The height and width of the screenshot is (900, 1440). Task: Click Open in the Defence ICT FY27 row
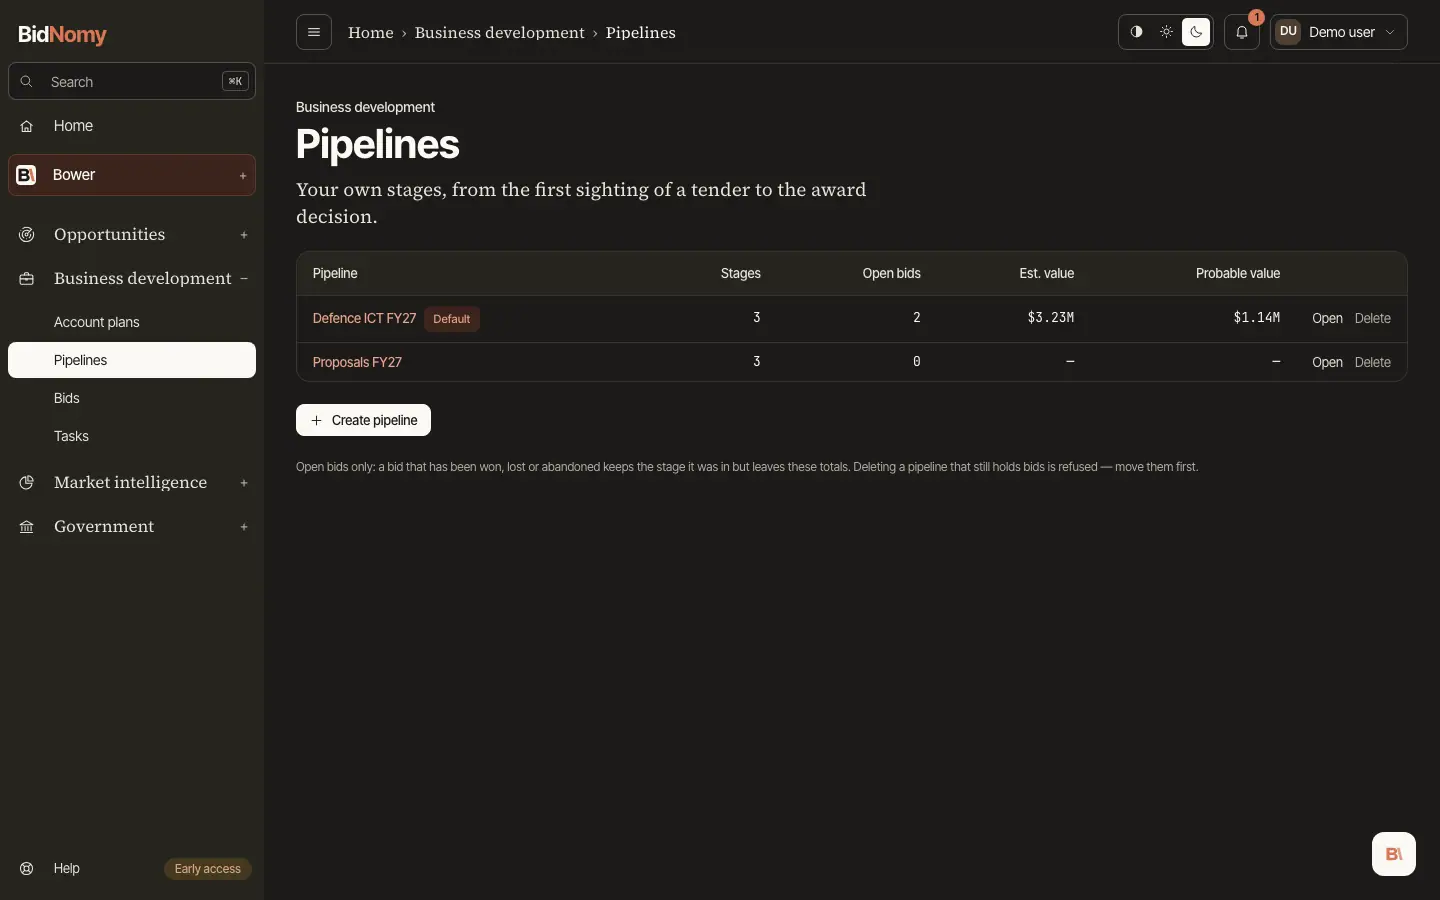point(1327,318)
